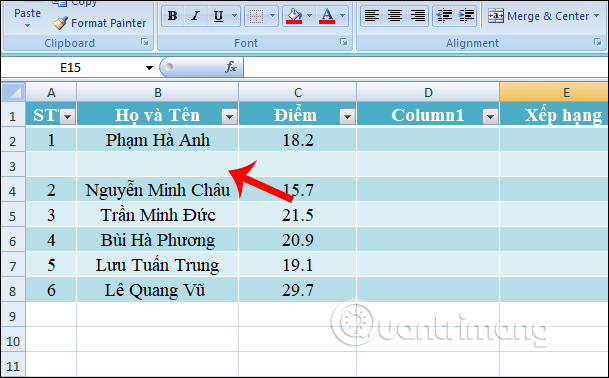Open Họ và Tên filter dropdown
Viewport: 609px width, 378px height.
229,116
